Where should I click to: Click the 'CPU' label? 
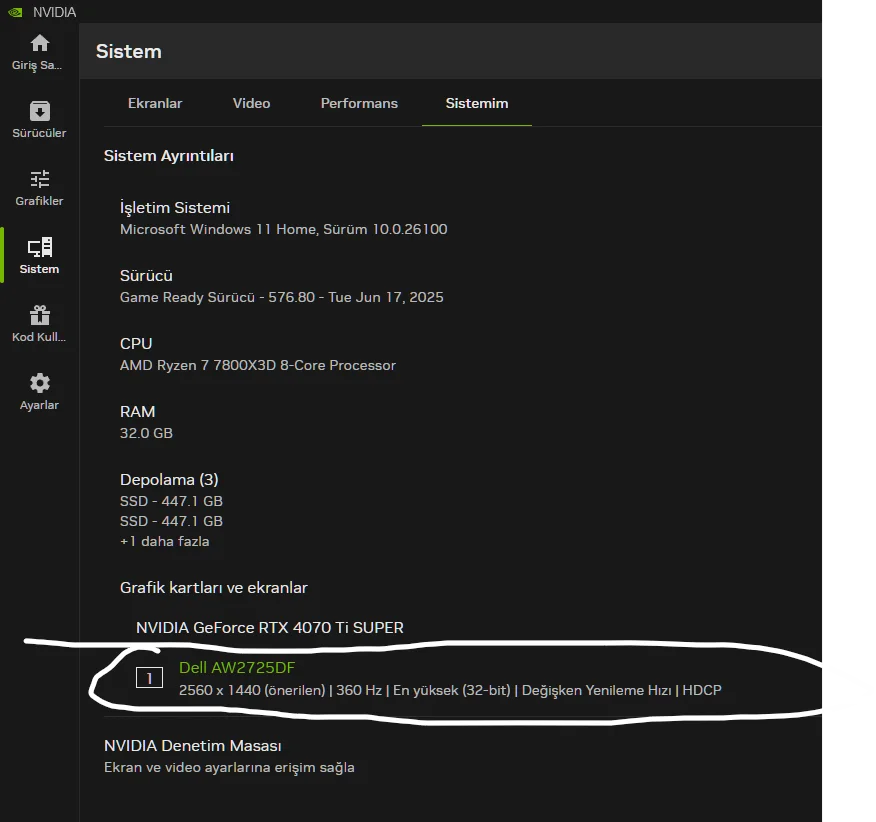tap(136, 344)
